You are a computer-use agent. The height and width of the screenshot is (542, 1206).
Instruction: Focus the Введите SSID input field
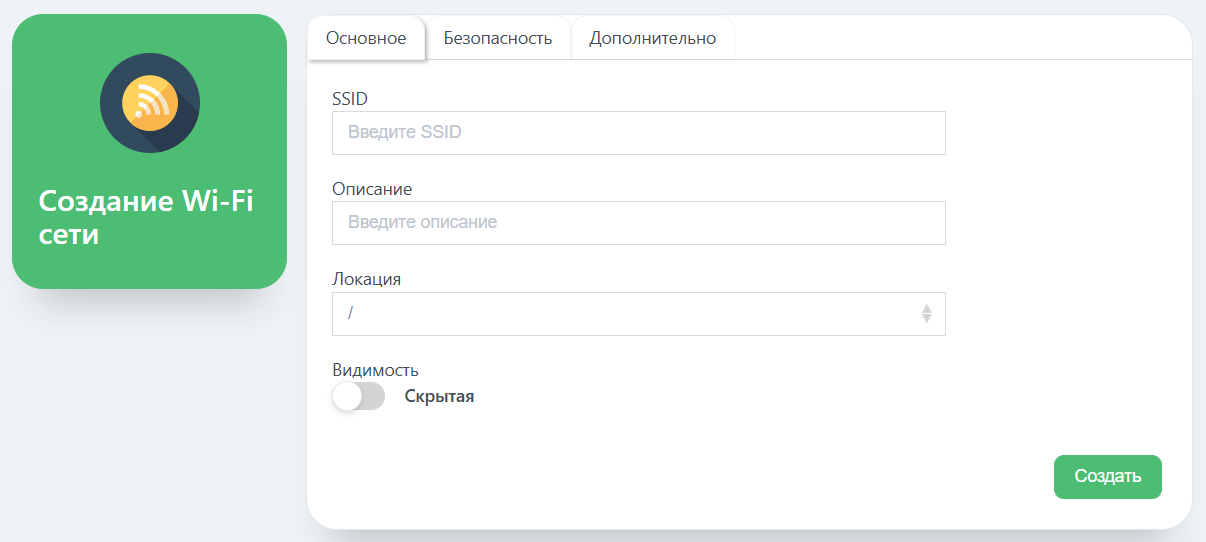638,132
